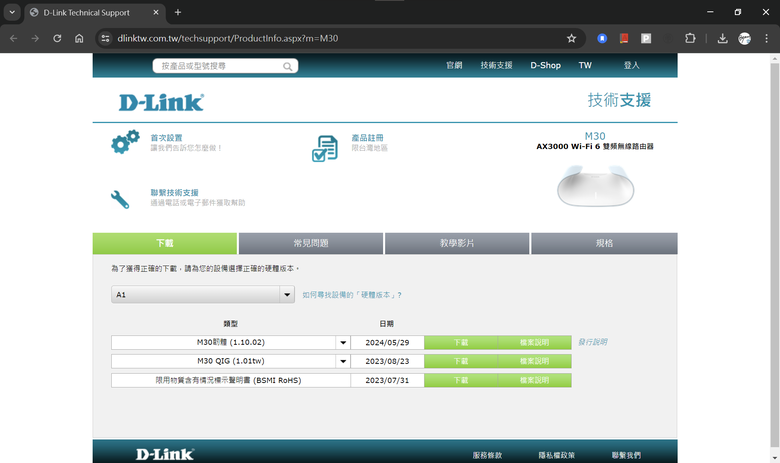
Task: Click the footer D-Link logo
Action: [165, 454]
